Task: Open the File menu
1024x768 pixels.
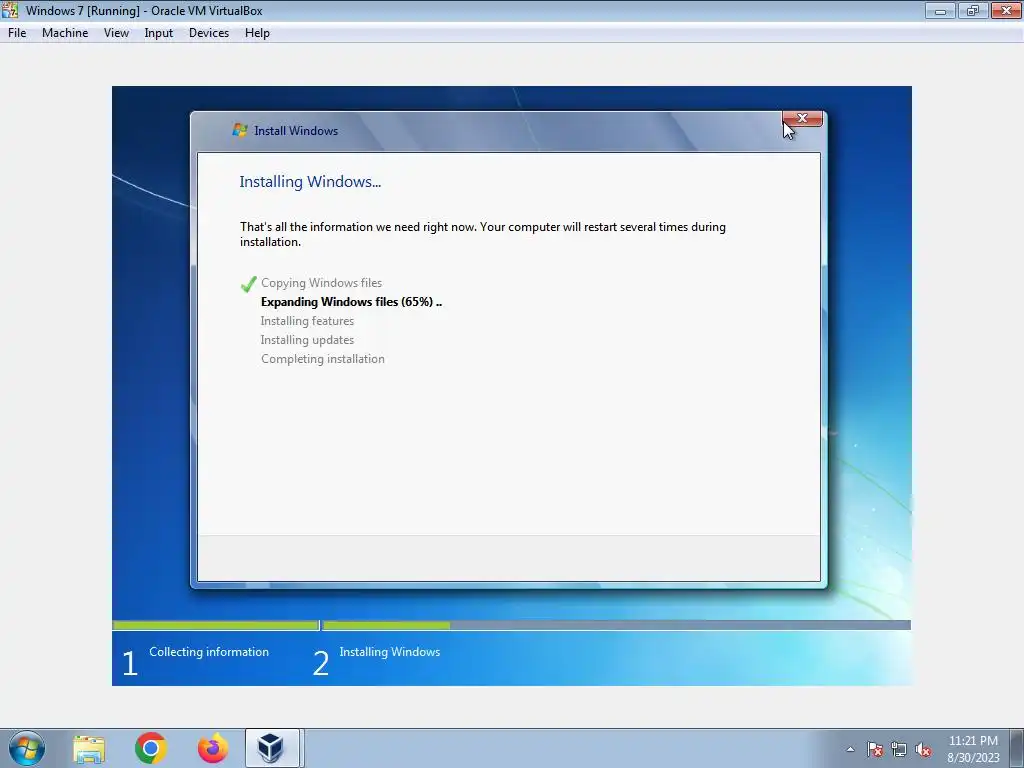Action: pos(17,33)
